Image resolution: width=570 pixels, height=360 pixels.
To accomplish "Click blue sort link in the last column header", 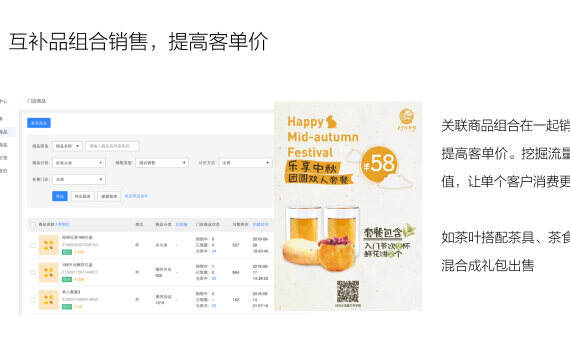I will (260, 224).
